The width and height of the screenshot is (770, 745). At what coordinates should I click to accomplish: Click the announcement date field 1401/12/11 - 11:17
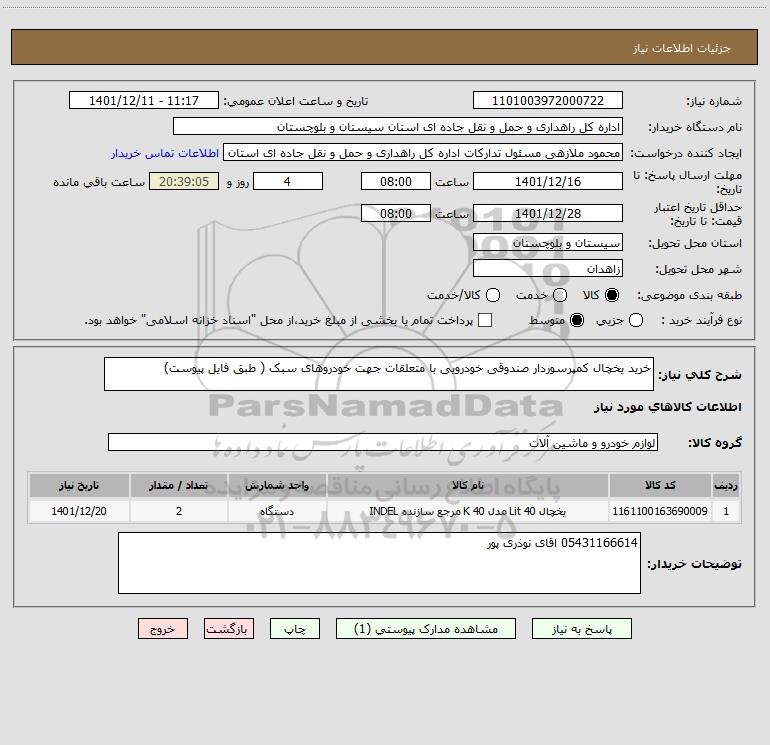click(x=144, y=101)
